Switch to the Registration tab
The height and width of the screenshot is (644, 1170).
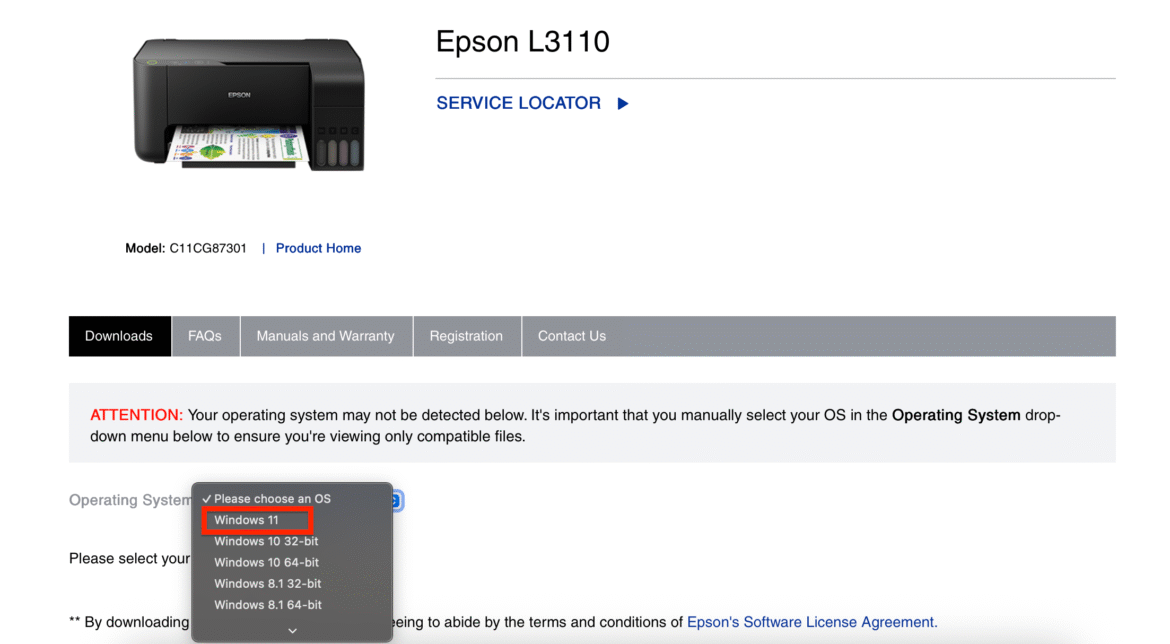(x=467, y=336)
